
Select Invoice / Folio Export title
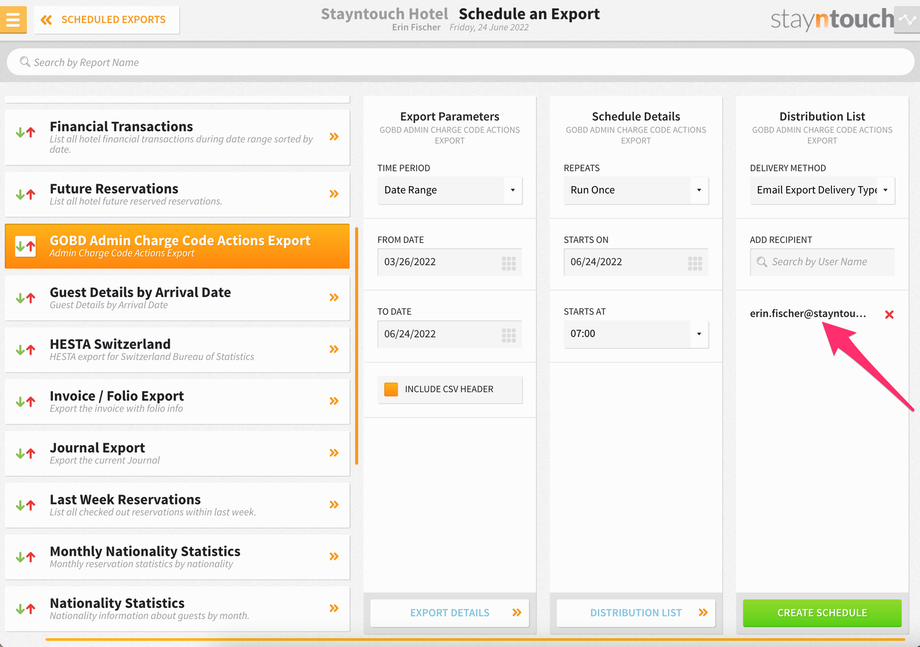(117, 396)
